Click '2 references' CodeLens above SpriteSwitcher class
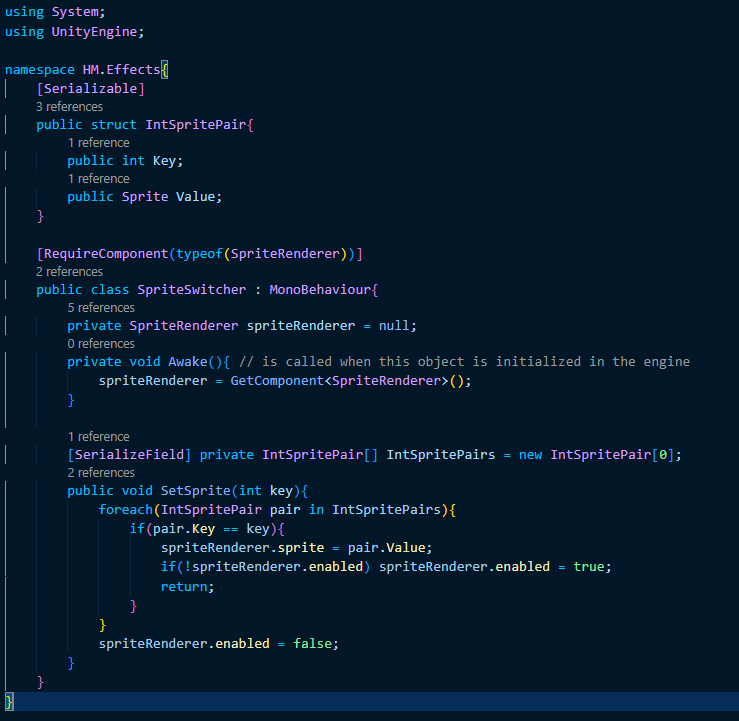This screenshot has height=721, width=739. [69, 272]
